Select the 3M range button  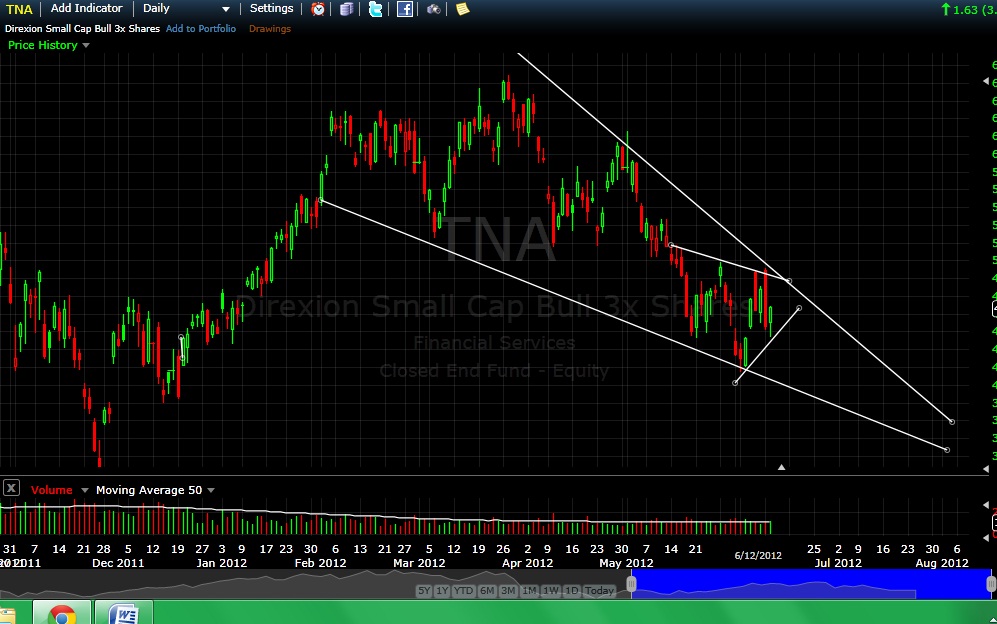click(x=508, y=591)
